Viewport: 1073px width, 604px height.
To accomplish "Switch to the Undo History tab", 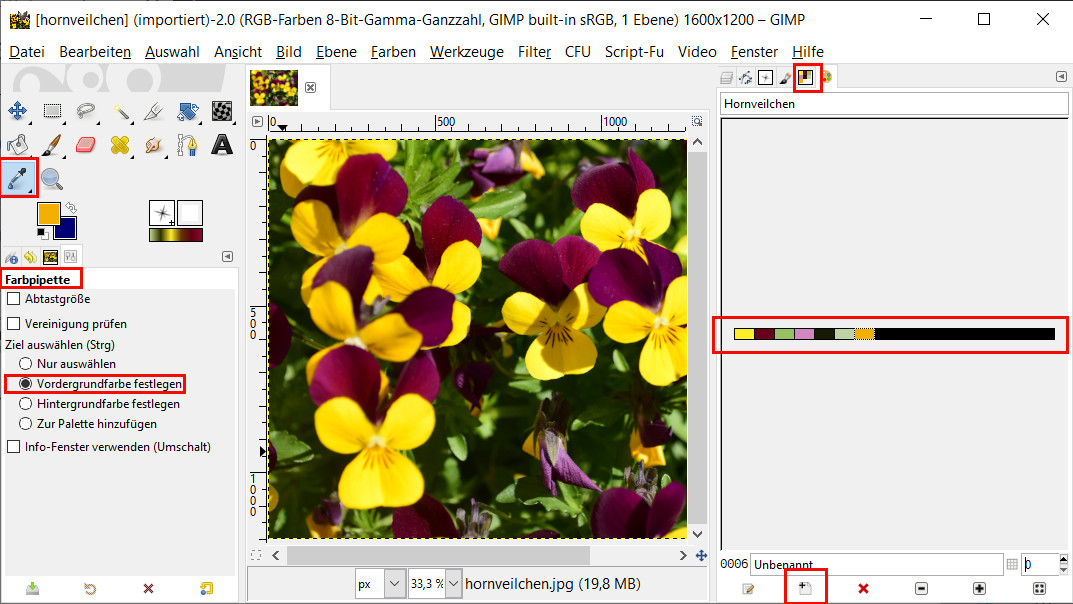I will pyautogui.click(x=31, y=257).
